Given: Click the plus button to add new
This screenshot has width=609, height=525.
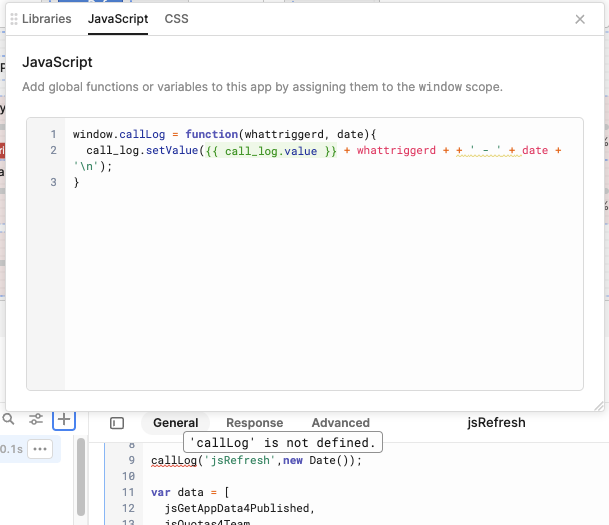Looking at the screenshot, I should pos(64,420).
